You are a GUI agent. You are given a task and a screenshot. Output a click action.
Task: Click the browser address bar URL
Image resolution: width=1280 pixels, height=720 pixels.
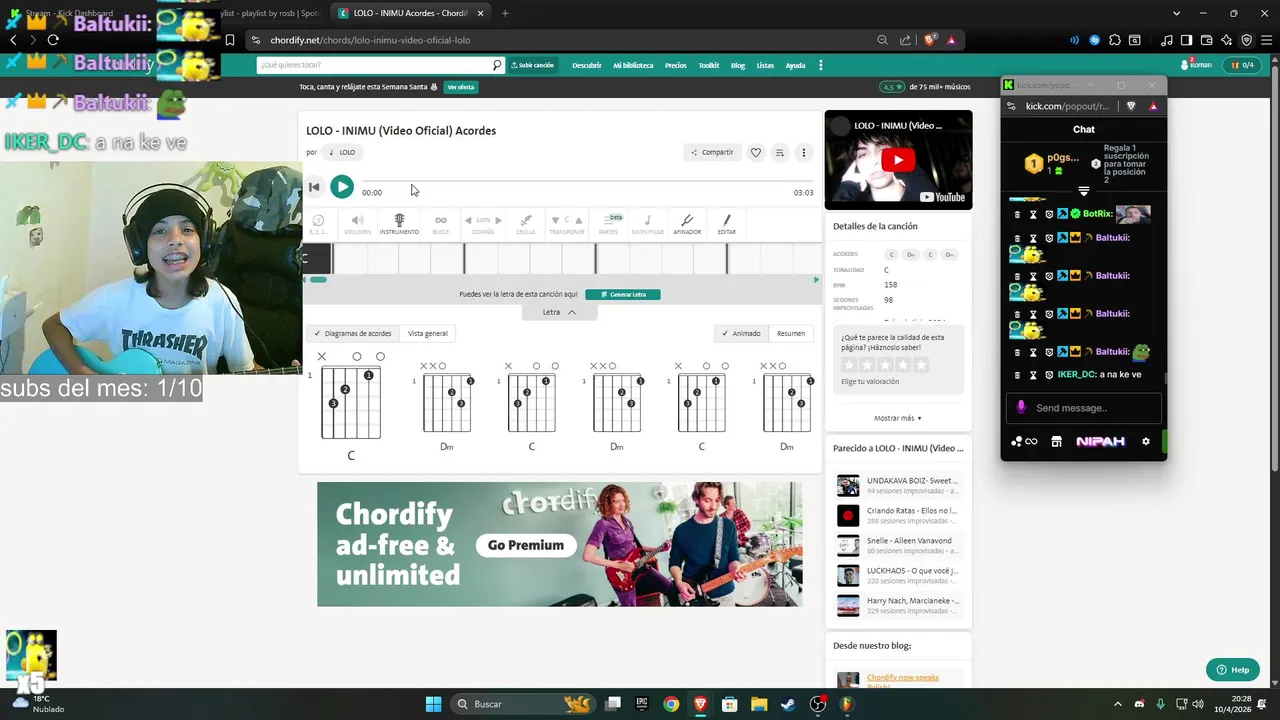(x=370, y=40)
